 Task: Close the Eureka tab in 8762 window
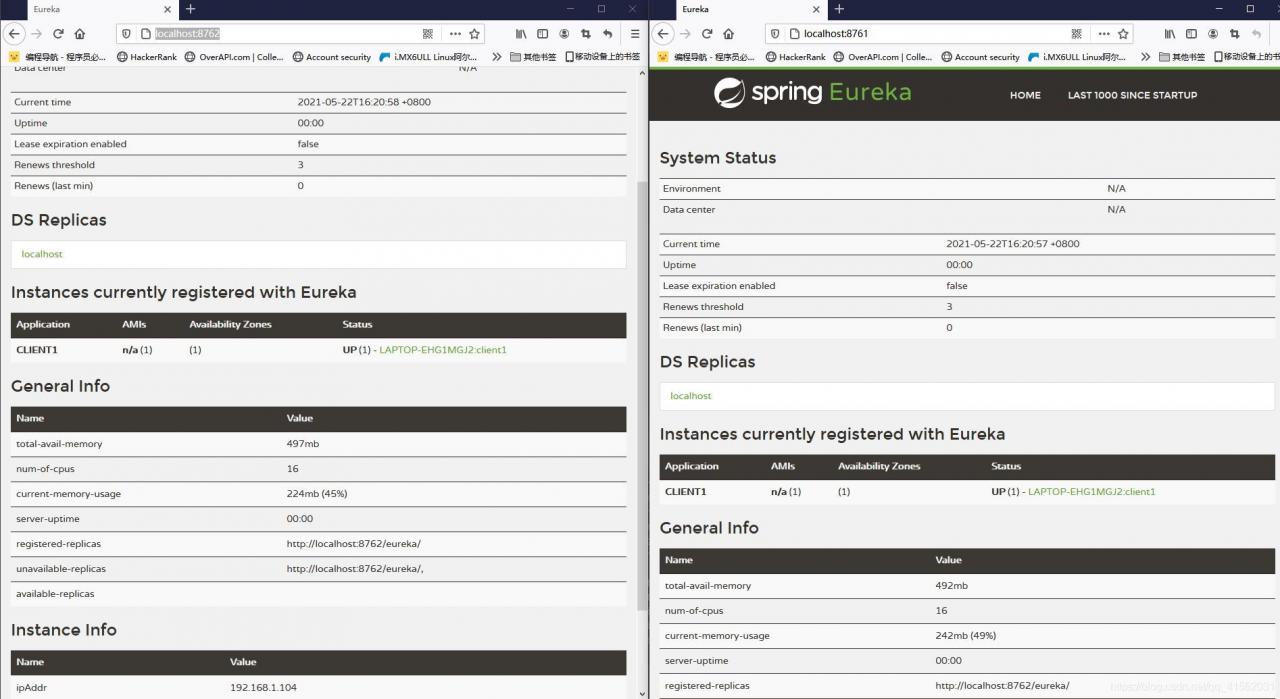(166, 9)
